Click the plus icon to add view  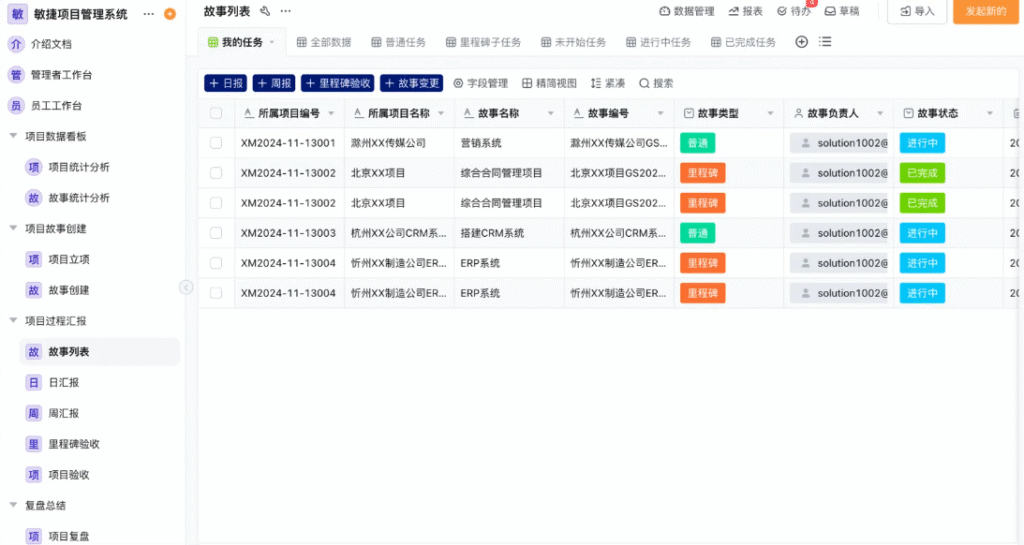[x=801, y=42]
